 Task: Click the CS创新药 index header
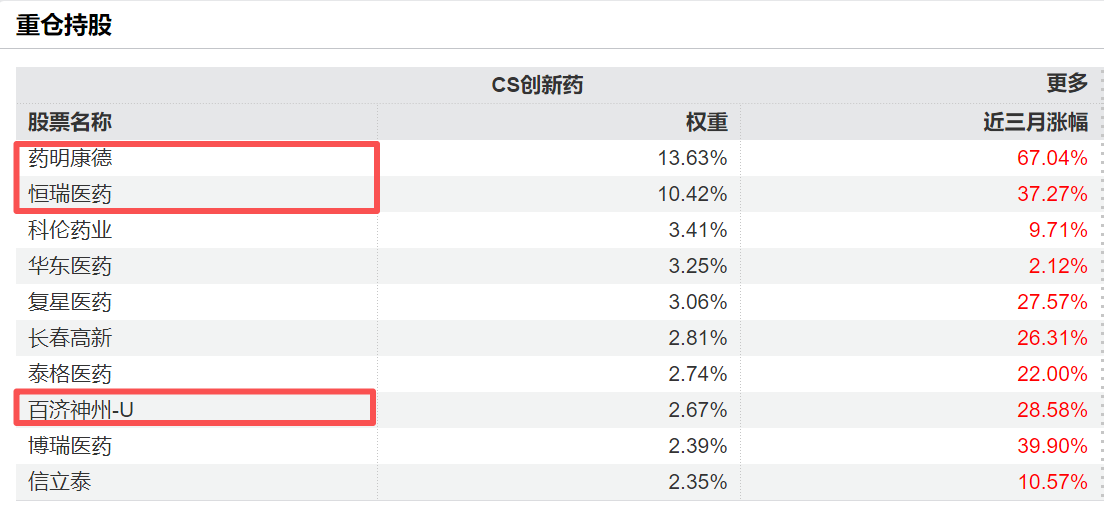(537, 85)
